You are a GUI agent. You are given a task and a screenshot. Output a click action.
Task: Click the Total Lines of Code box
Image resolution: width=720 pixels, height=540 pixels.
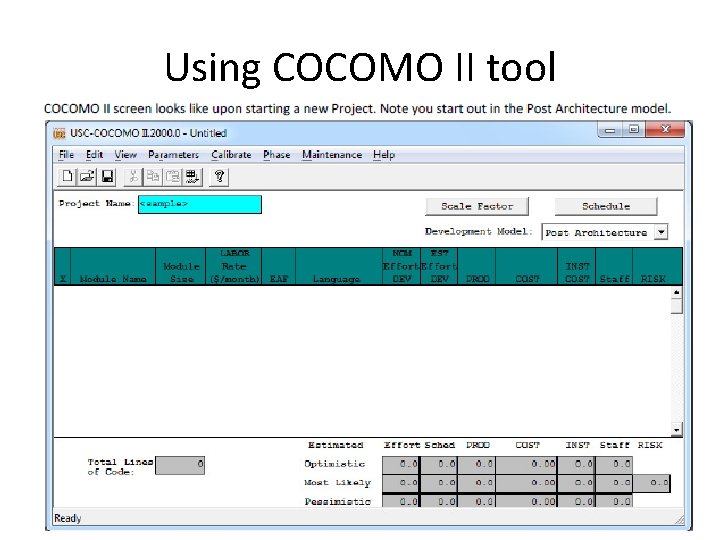pos(180,465)
